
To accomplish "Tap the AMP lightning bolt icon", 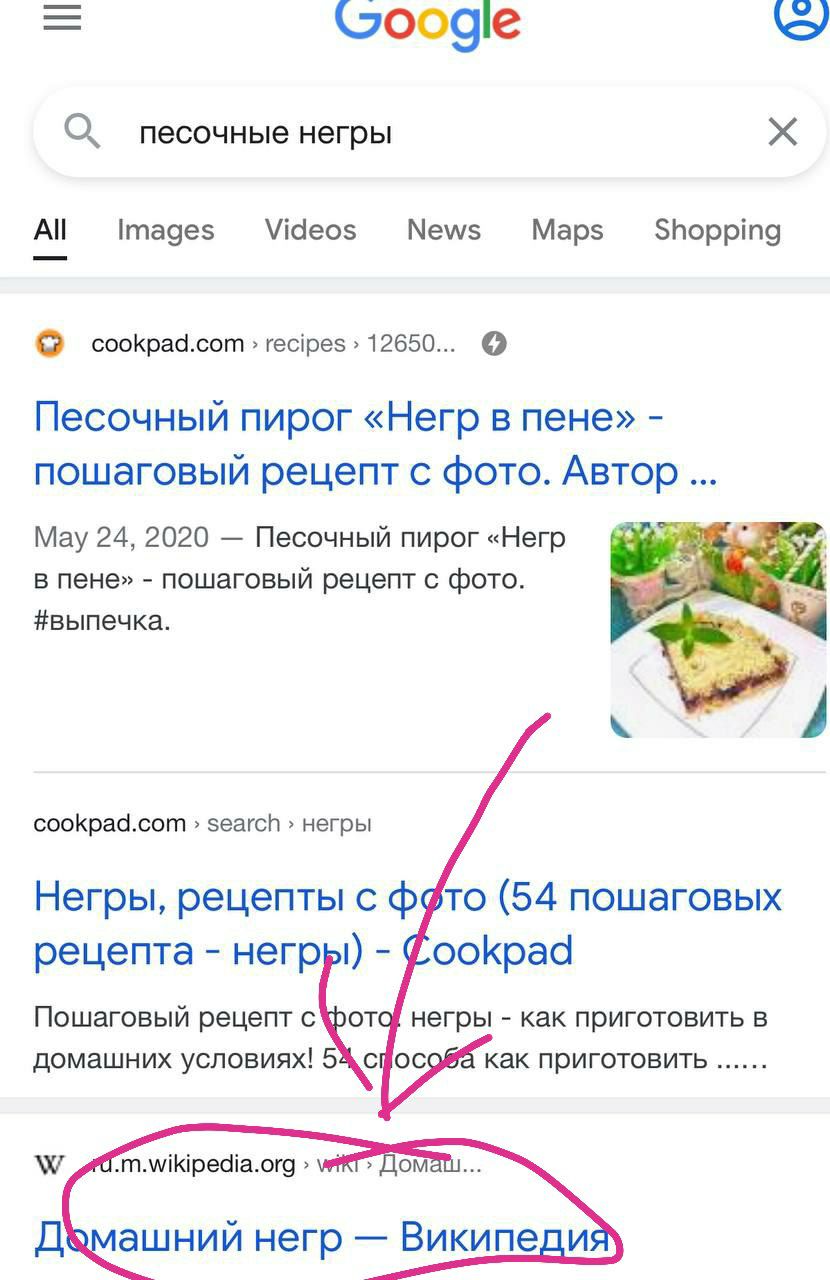I will click(494, 344).
